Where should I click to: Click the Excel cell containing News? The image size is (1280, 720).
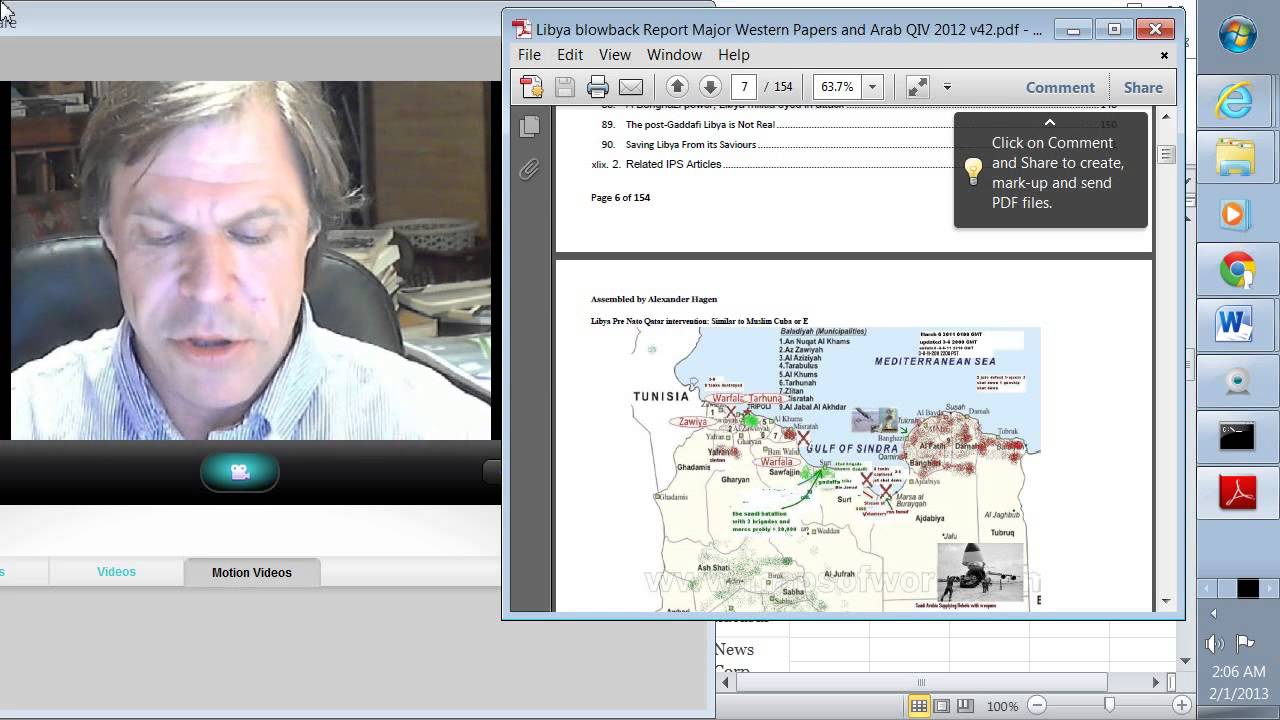[752, 650]
